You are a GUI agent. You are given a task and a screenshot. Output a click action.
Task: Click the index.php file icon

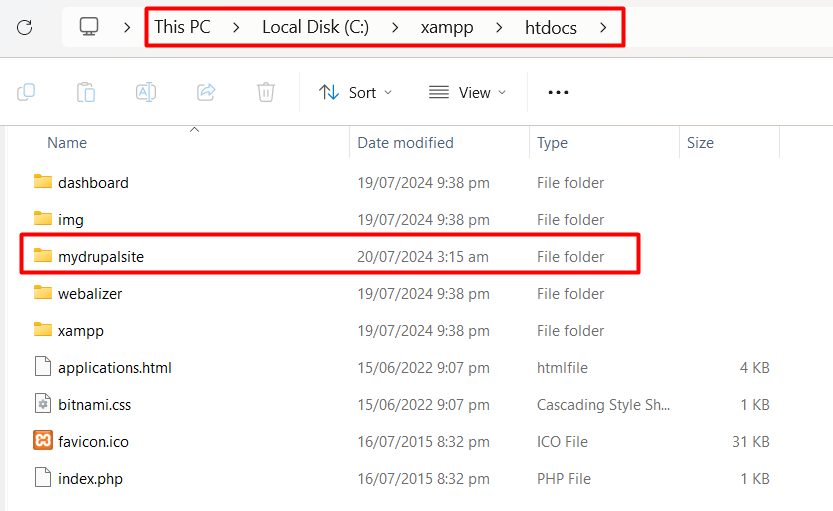click(x=43, y=478)
